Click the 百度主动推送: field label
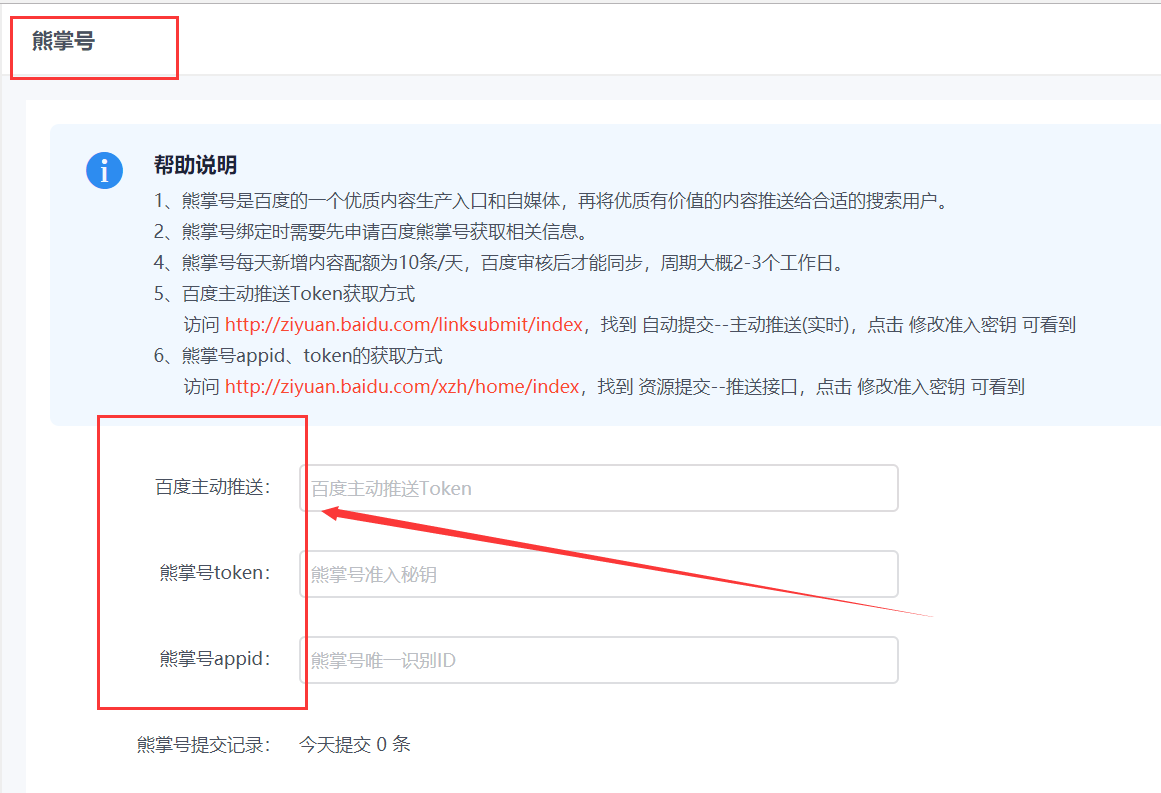Viewport: 1161px width, 793px height. [x=213, y=486]
